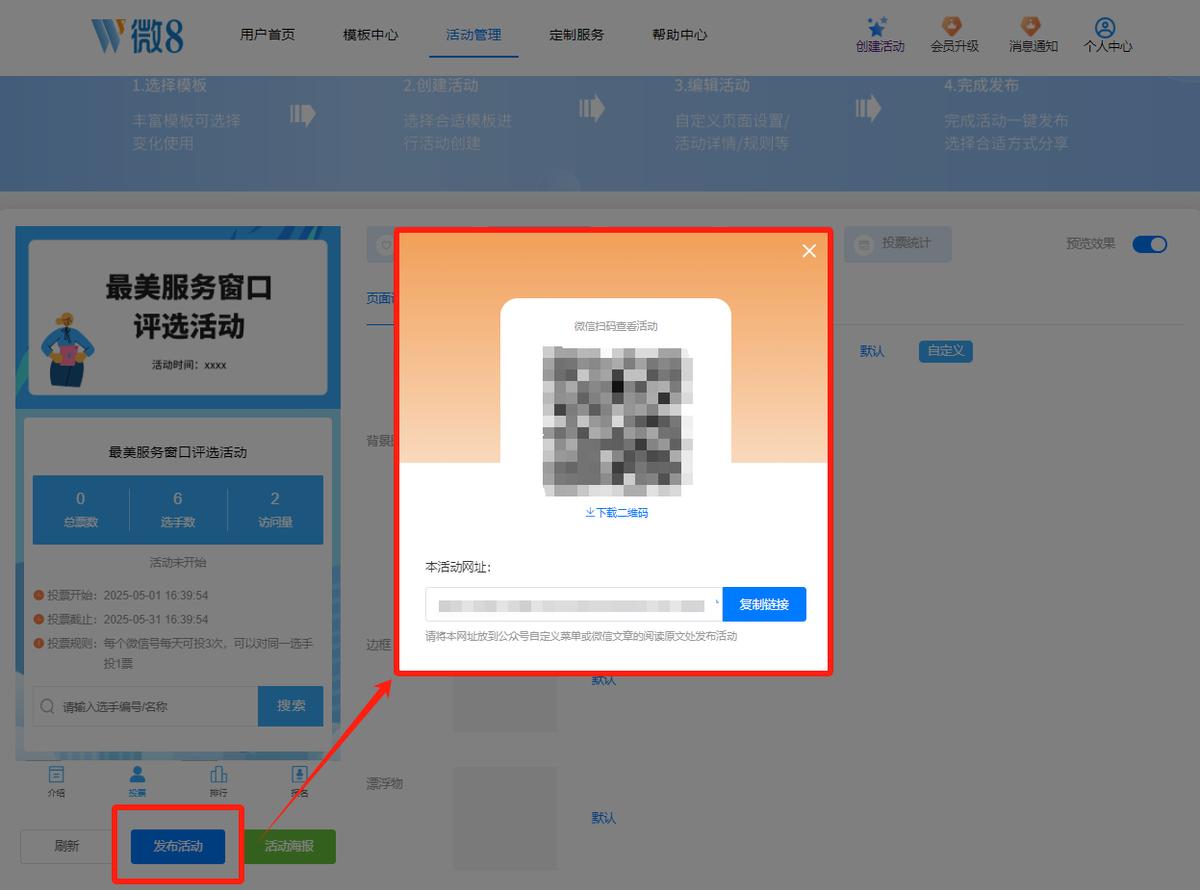Click the 选手数 counter

tap(178, 509)
